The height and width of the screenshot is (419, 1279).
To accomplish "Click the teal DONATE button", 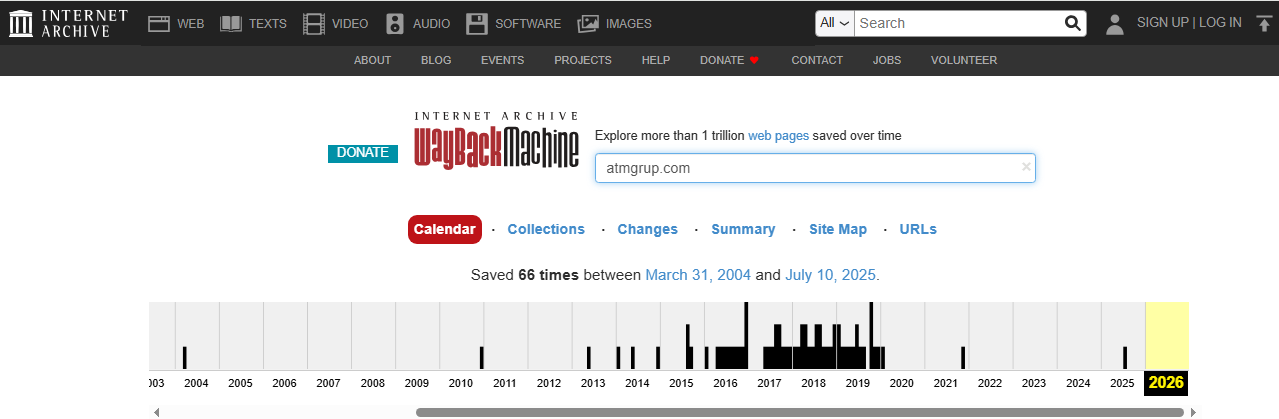I will coord(362,153).
